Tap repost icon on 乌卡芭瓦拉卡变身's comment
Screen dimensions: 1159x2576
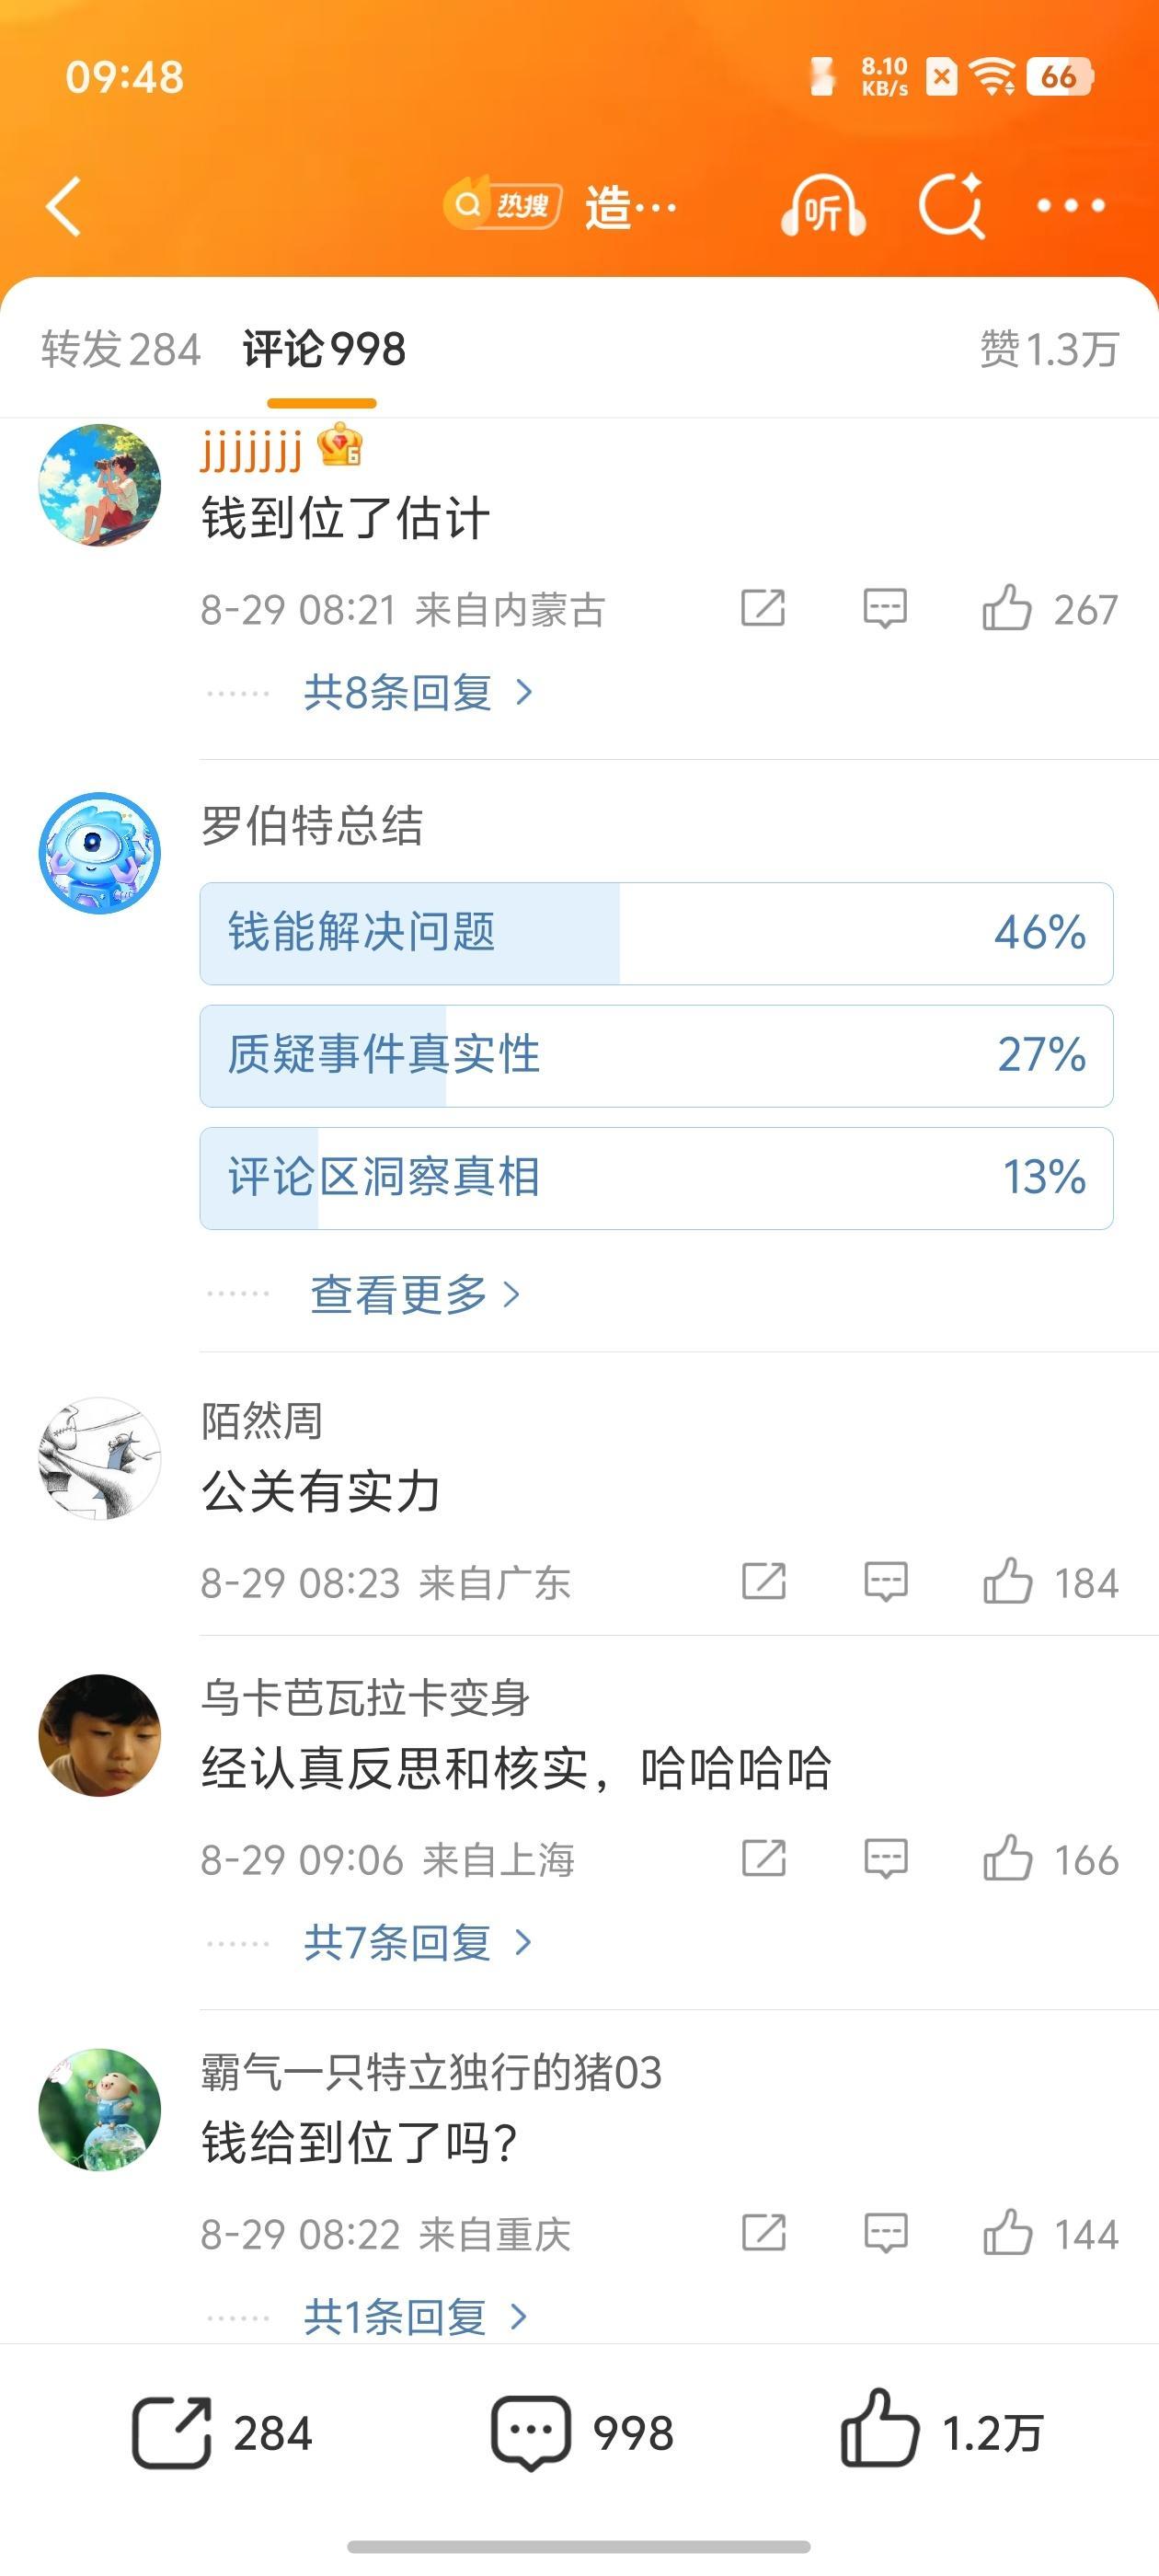click(x=764, y=1858)
